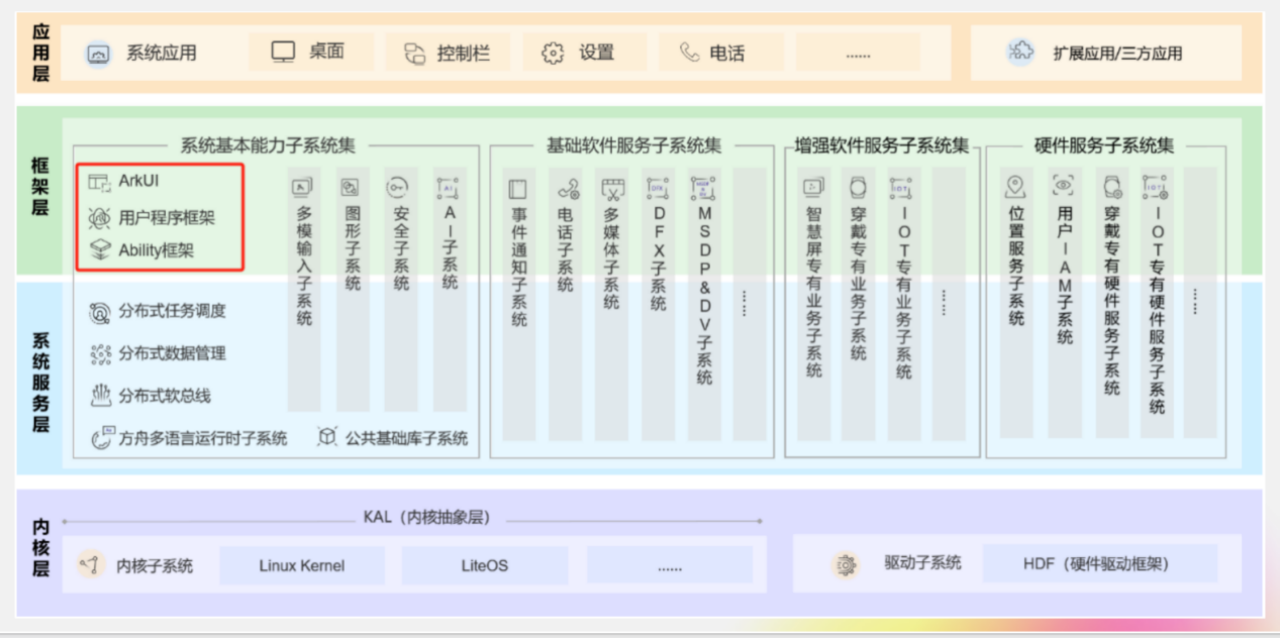
Task: Click the icon above DFX子系统
Action: tap(657, 188)
